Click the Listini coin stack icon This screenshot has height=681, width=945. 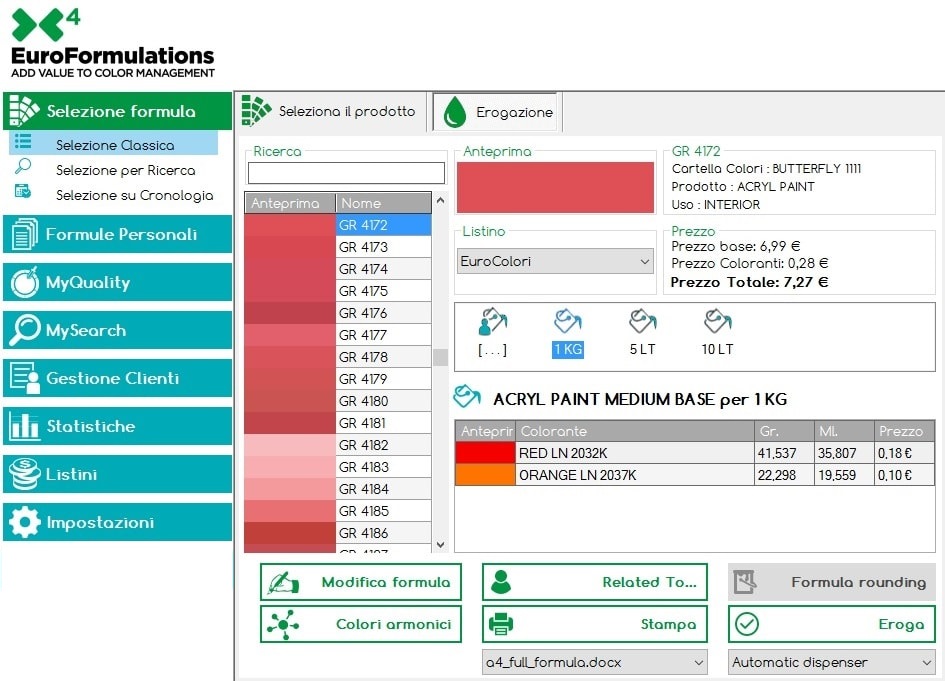25,474
